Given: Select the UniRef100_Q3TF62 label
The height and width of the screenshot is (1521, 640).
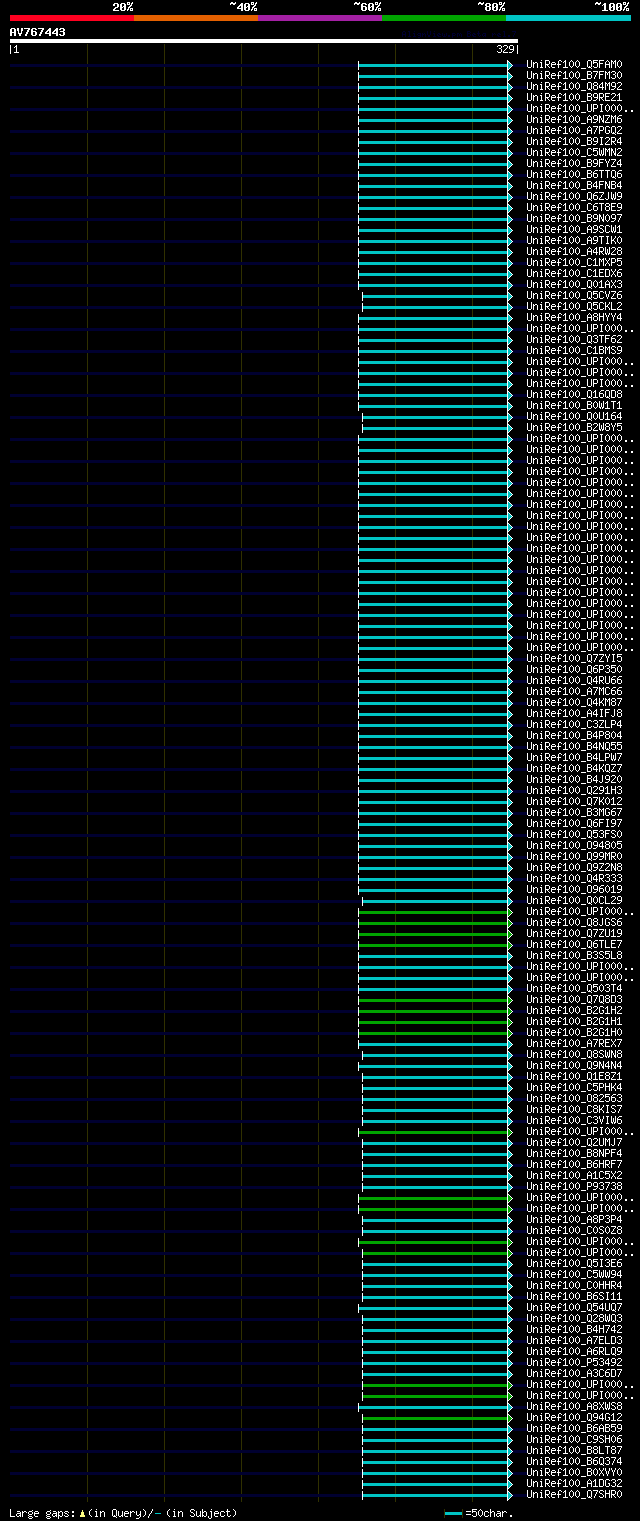Looking at the screenshot, I should (574, 340).
